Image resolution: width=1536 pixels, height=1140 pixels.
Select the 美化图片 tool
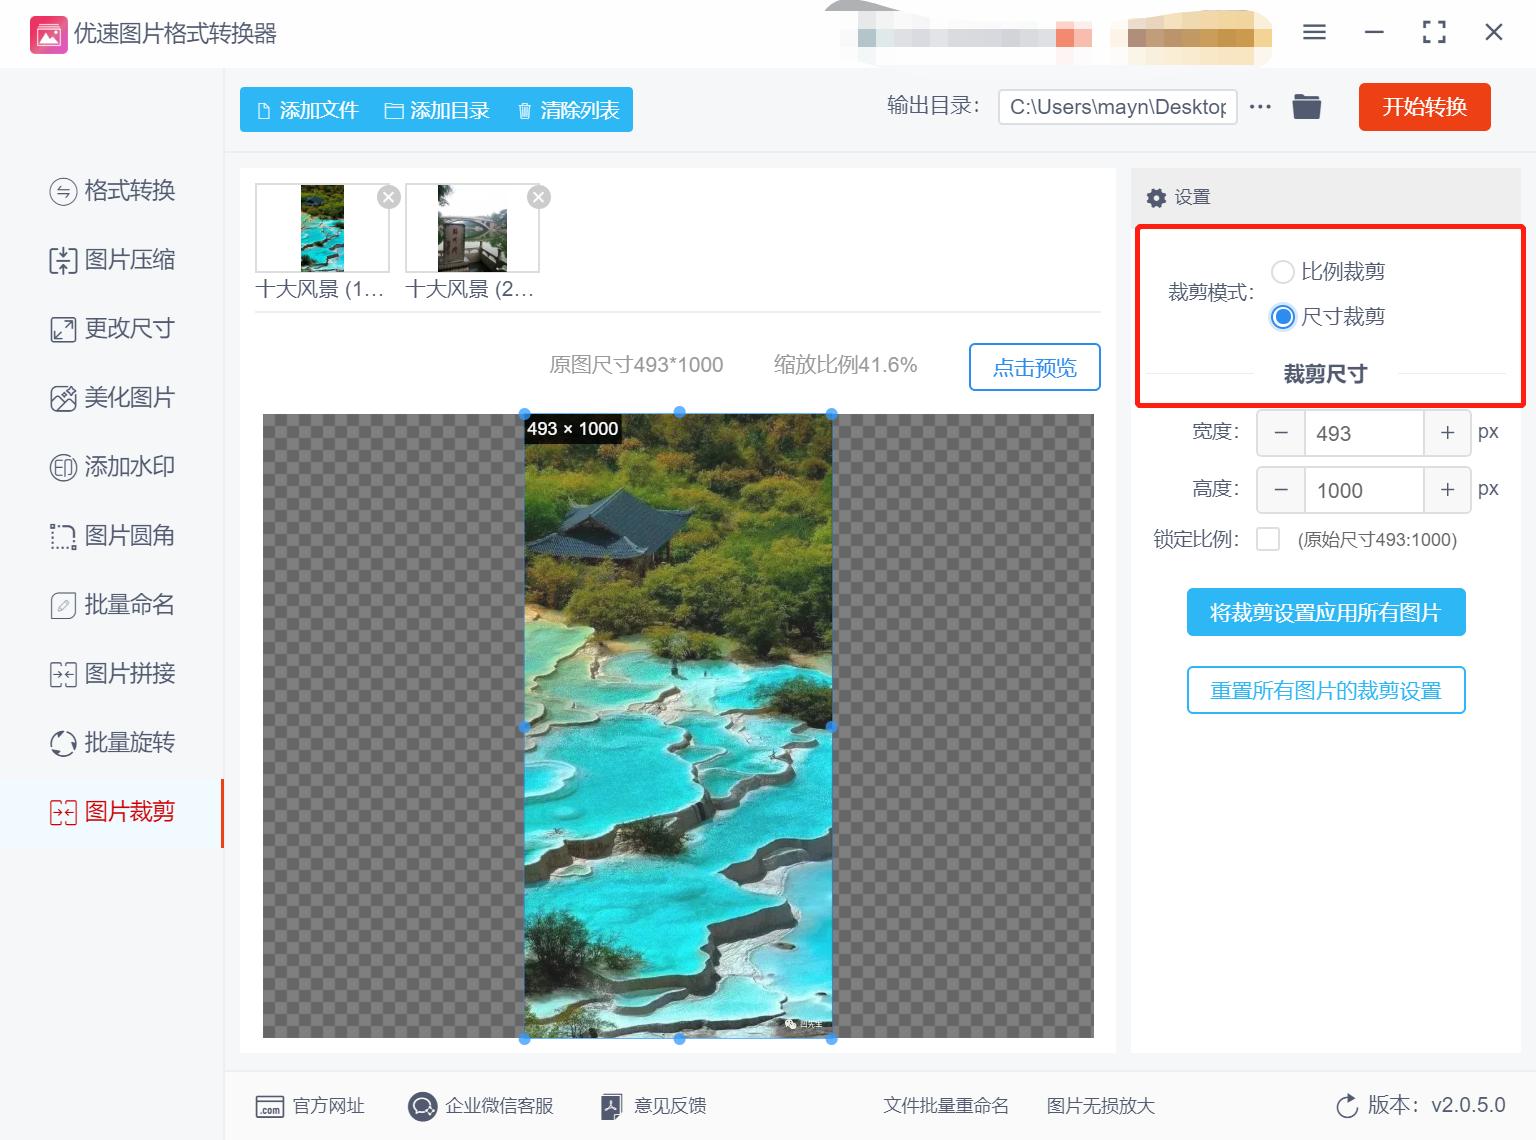coord(112,397)
